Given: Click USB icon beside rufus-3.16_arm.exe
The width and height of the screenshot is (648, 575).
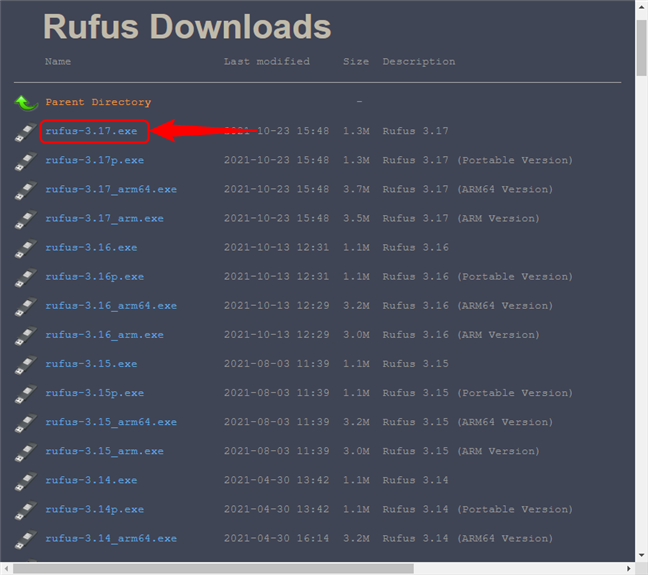Looking at the screenshot, I should tap(26, 336).
